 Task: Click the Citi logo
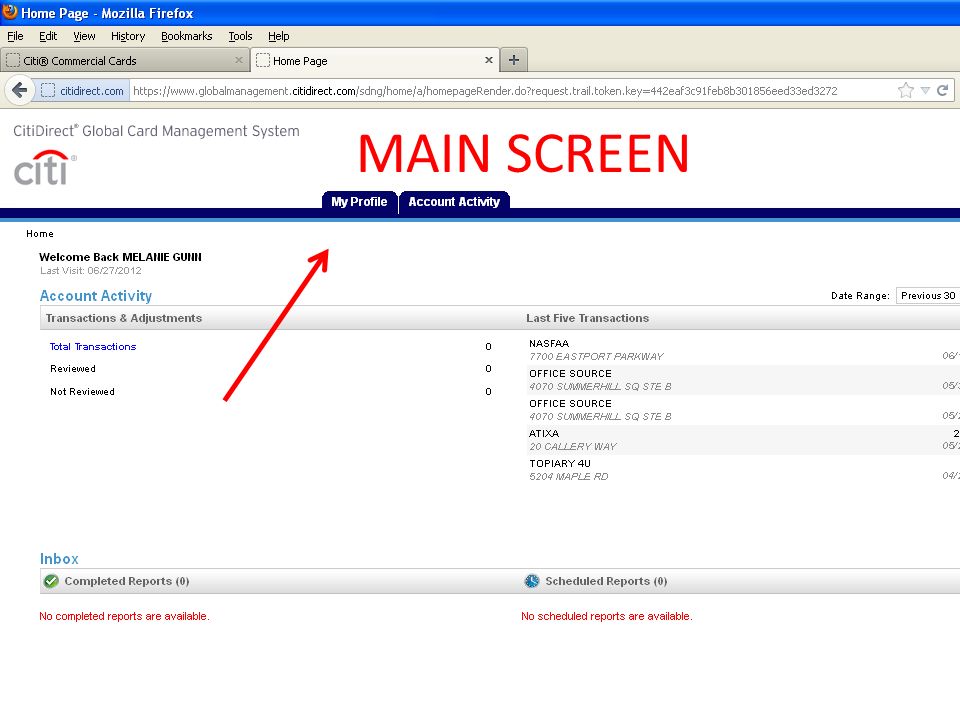tap(45, 168)
